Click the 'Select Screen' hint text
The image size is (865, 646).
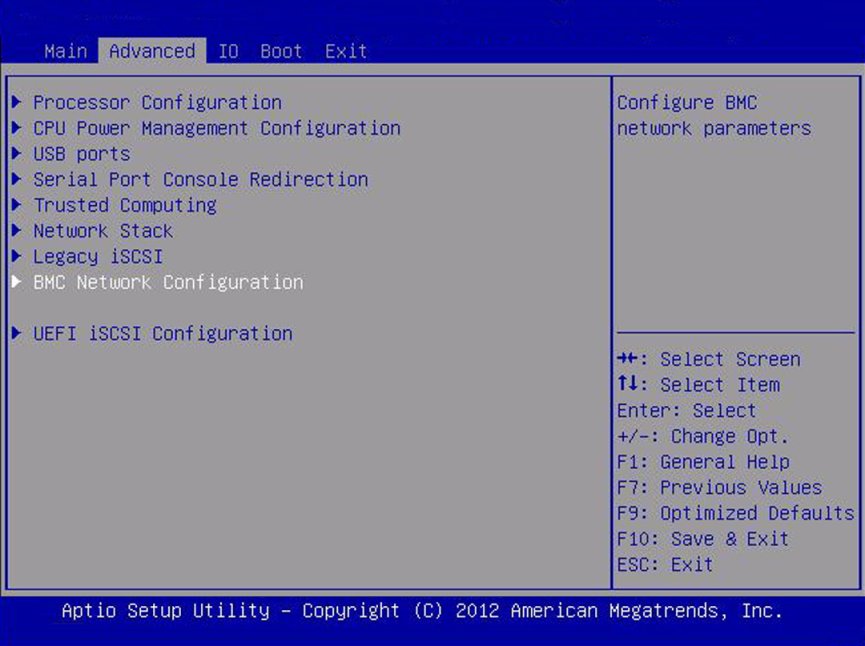coord(730,359)
